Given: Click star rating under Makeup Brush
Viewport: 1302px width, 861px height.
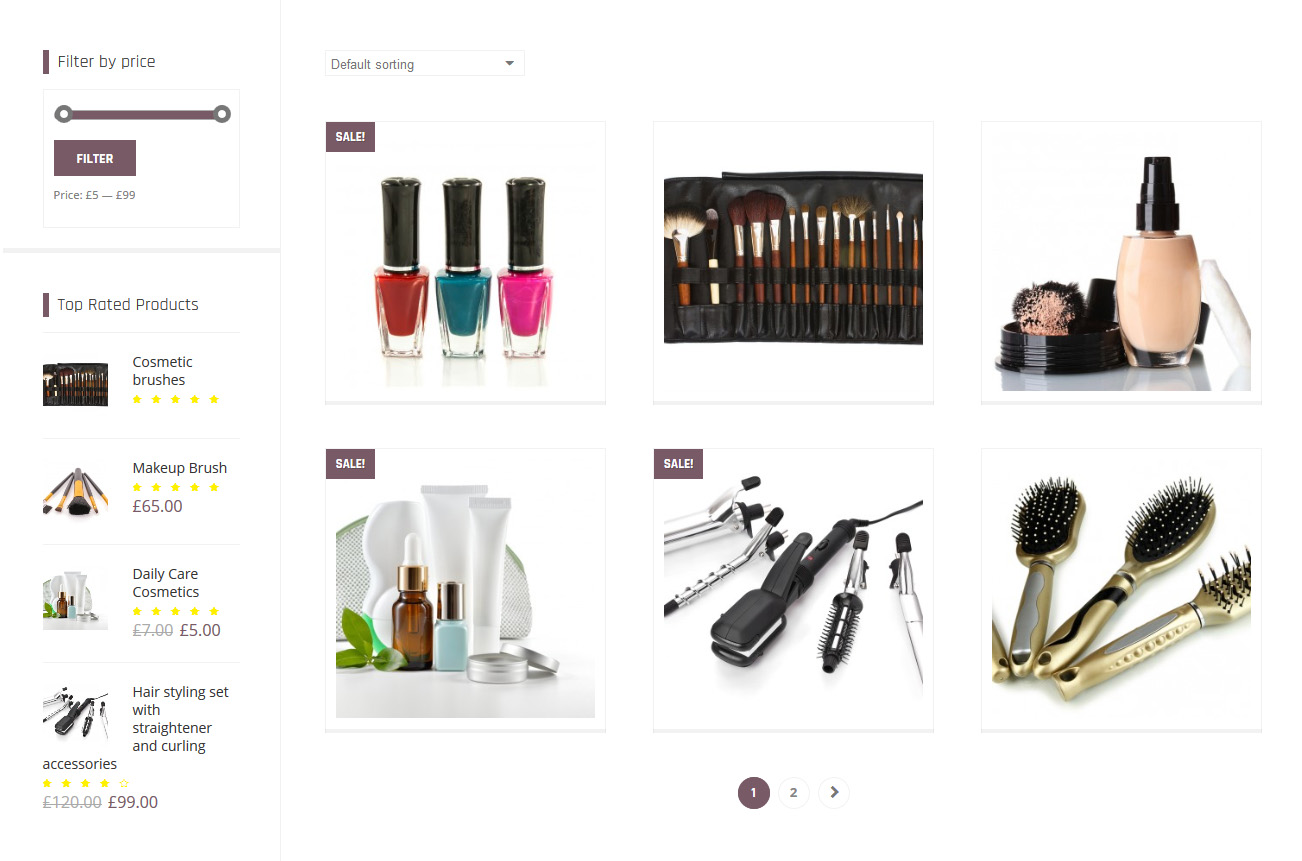Looking at the screenshot, I should 176,488.
